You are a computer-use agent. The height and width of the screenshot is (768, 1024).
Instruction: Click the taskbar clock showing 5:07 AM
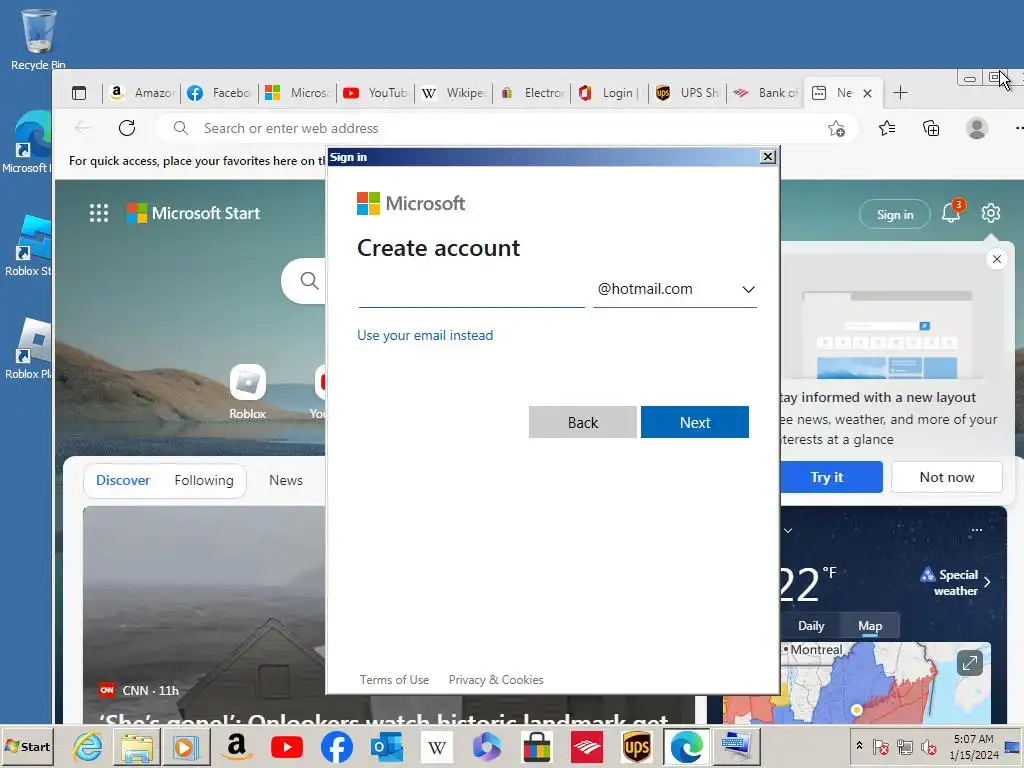[974, 746]
